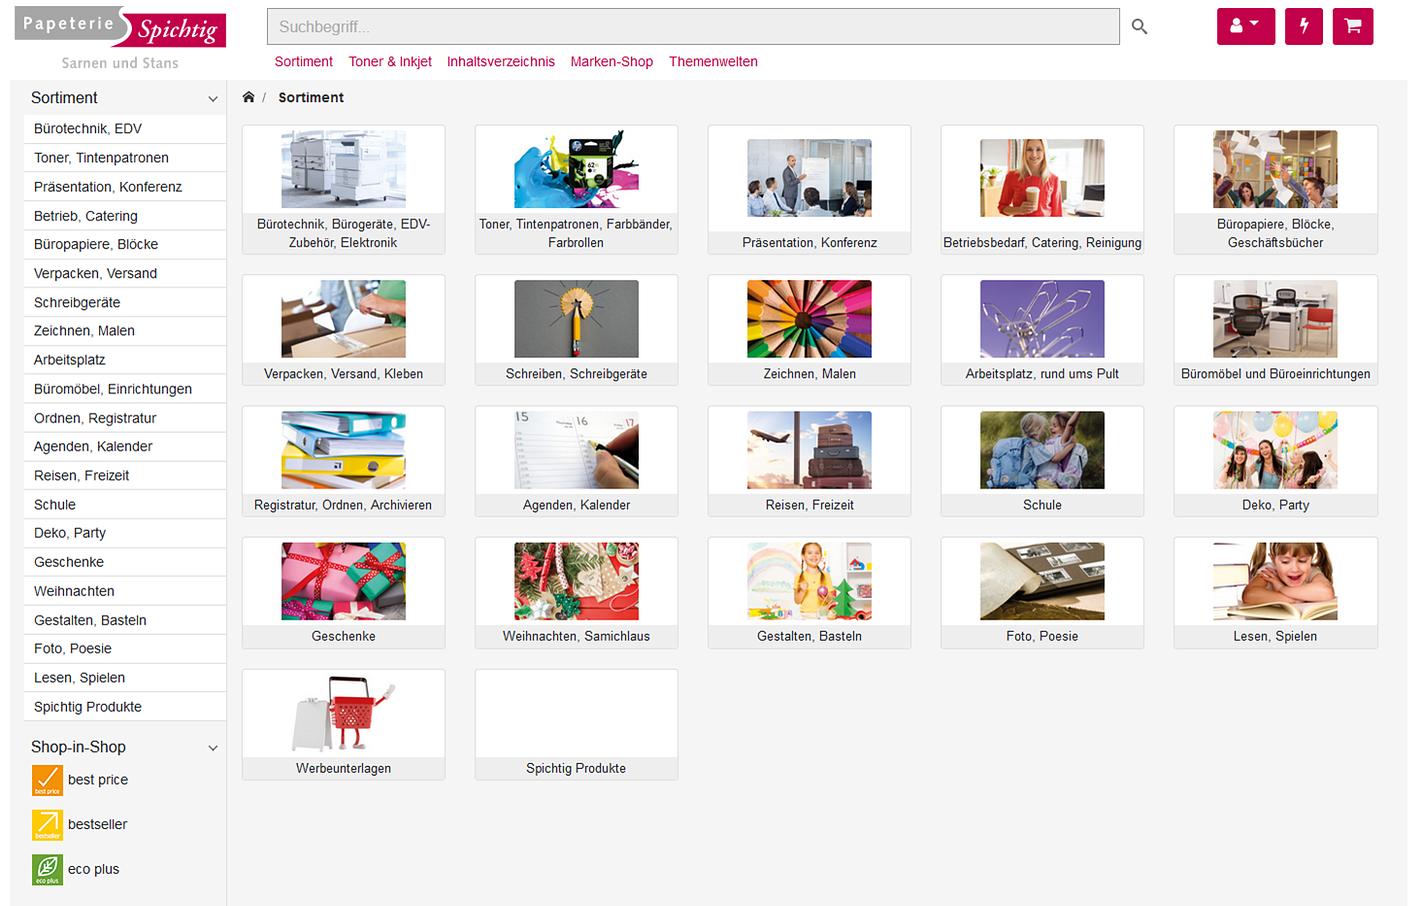The height and width of the screenshot is (906, 1420).
Task: Open the shopping cart icon
Action: 1353,26
